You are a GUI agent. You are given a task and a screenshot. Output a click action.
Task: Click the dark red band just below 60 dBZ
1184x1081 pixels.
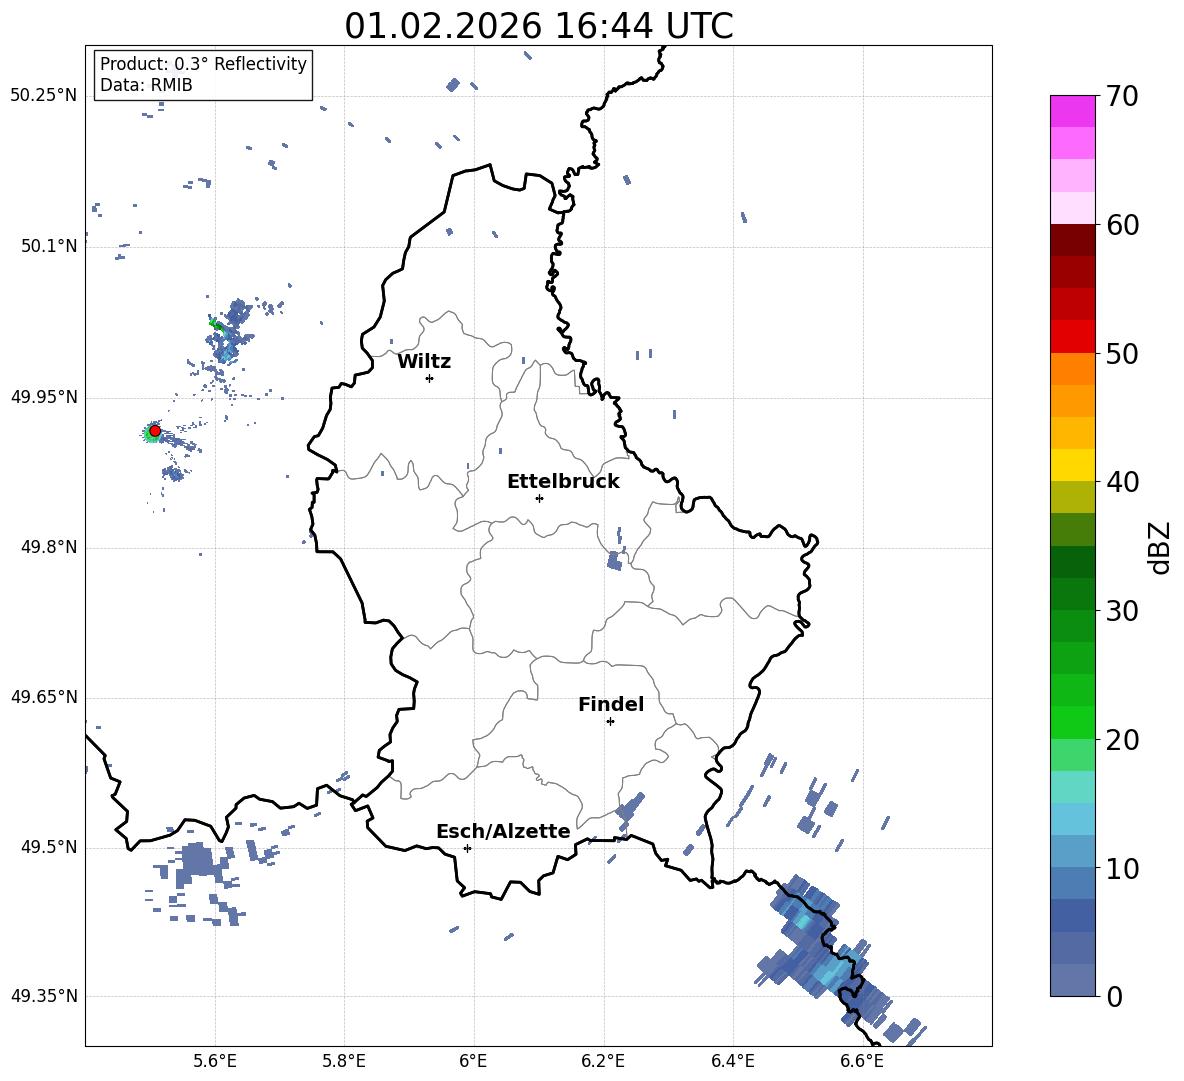pos(1073,240)
